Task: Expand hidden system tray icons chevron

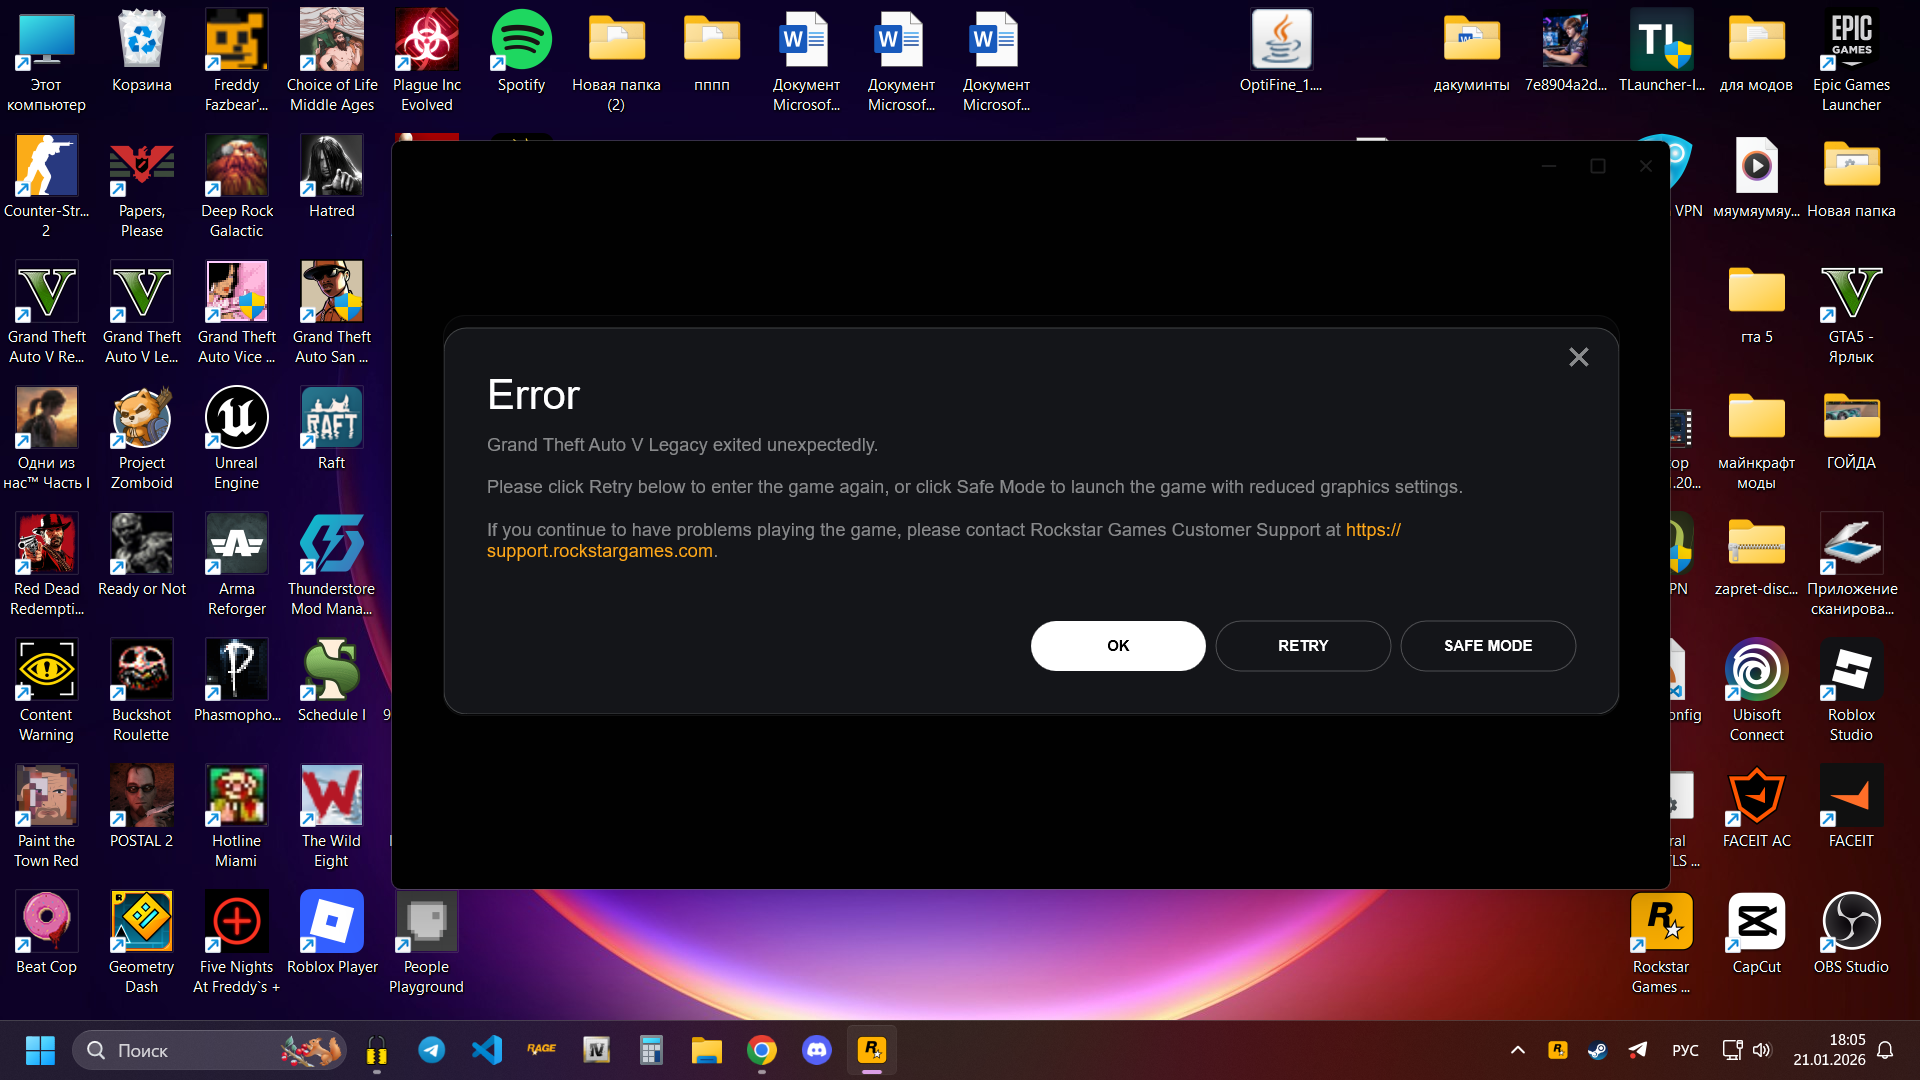Action: point(1517,1050)
